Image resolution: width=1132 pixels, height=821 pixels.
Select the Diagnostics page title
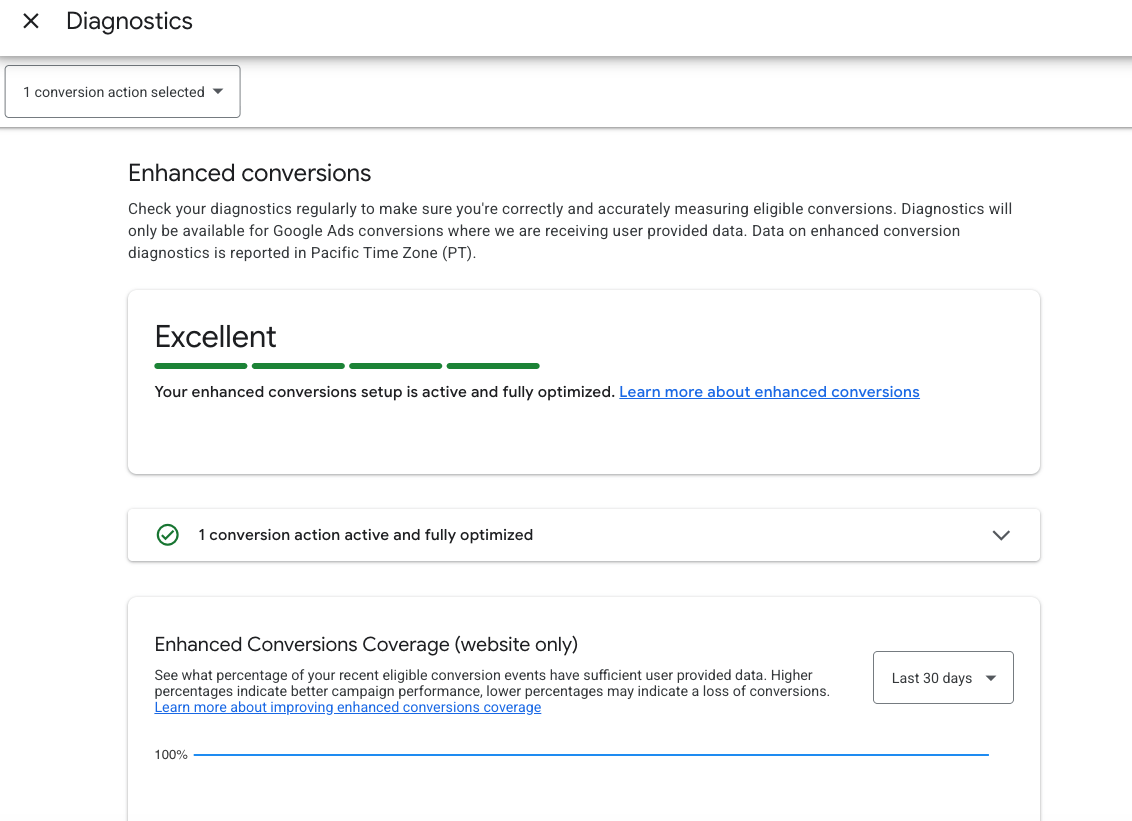pos(129,21)
